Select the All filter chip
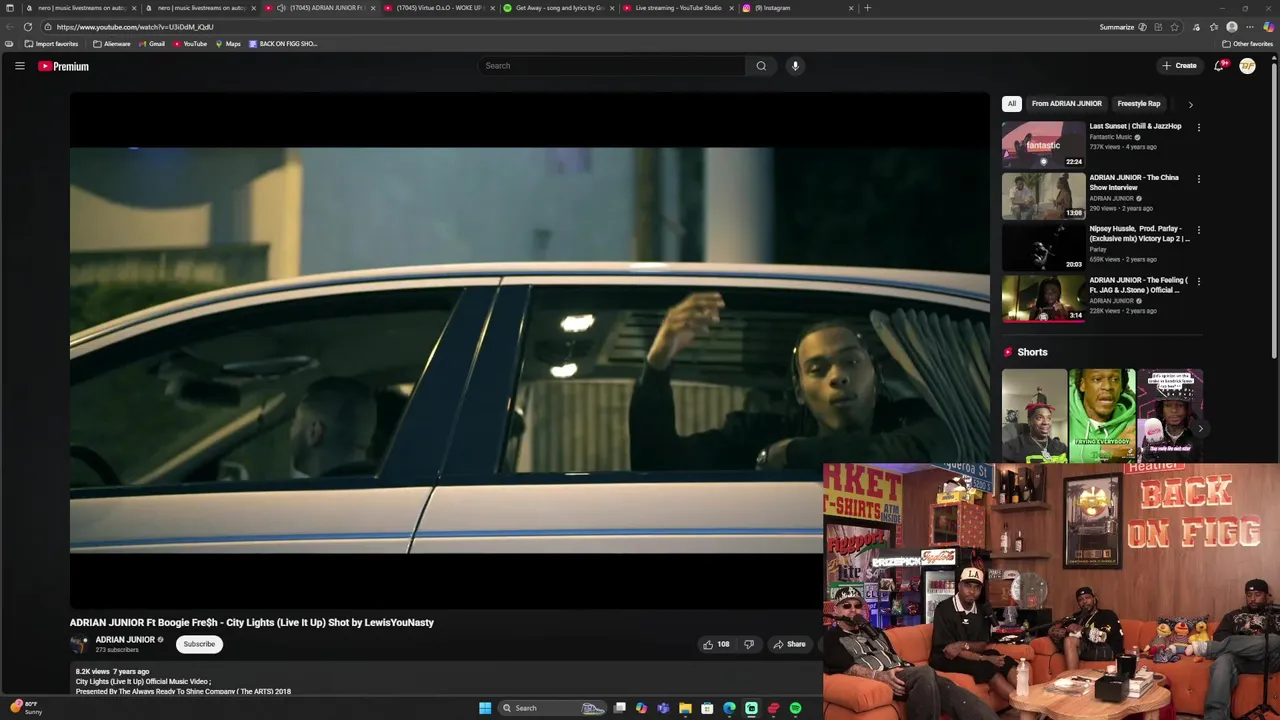 click(1011, 104)
